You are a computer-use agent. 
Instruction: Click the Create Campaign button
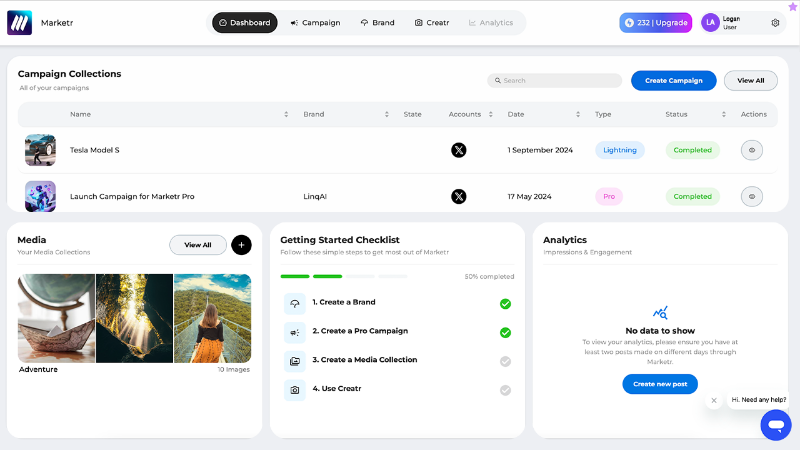tap(673, 81)
